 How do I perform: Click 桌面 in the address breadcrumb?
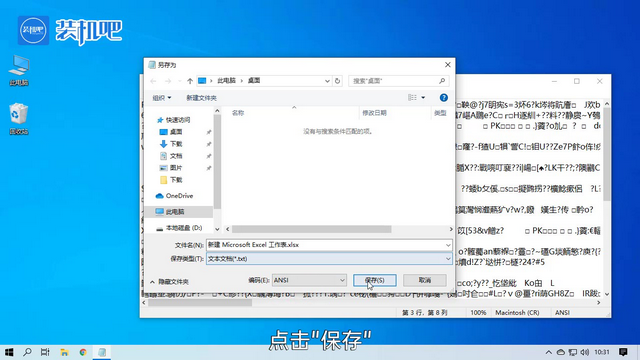click(254, 81)
